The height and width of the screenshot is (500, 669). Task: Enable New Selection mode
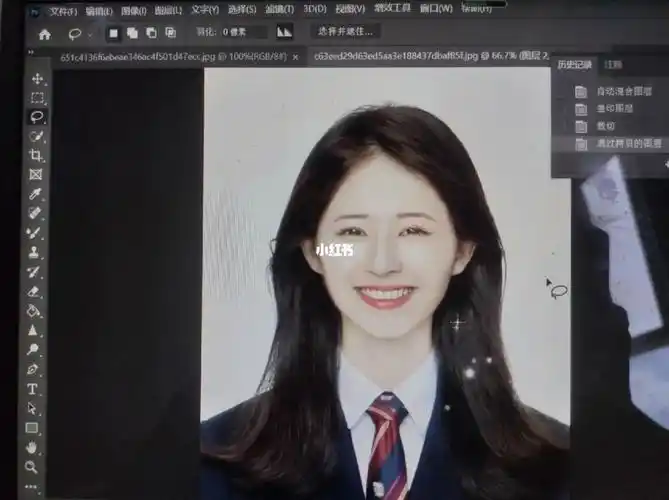(113, 33)
